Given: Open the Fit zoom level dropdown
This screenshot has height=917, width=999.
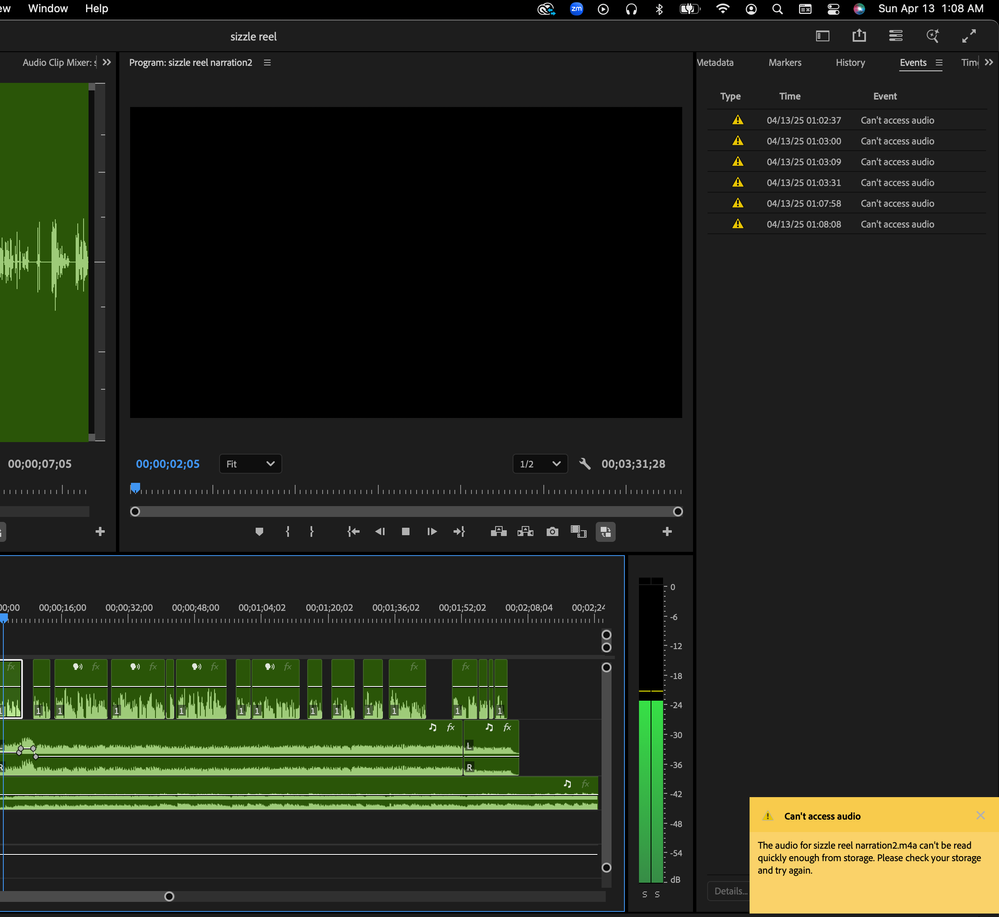Looking at the screenshot, I should [x=250, y=464].
